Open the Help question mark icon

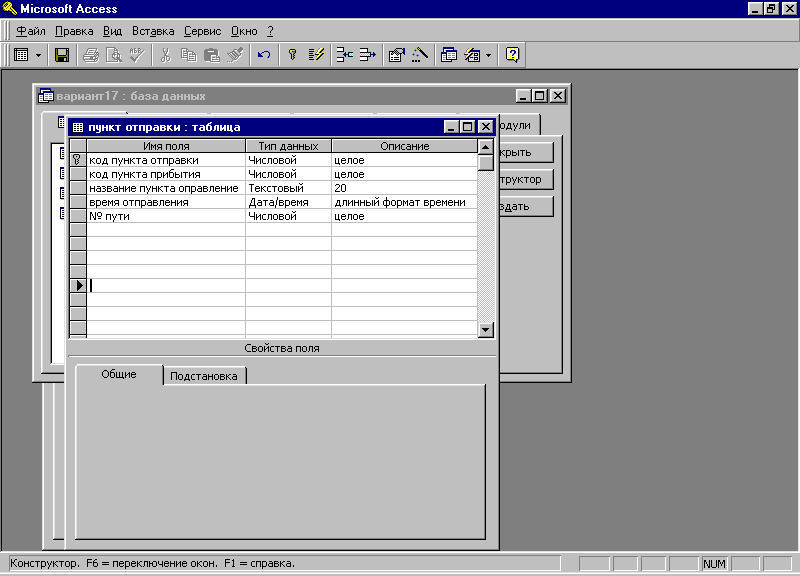click(512, 55)
